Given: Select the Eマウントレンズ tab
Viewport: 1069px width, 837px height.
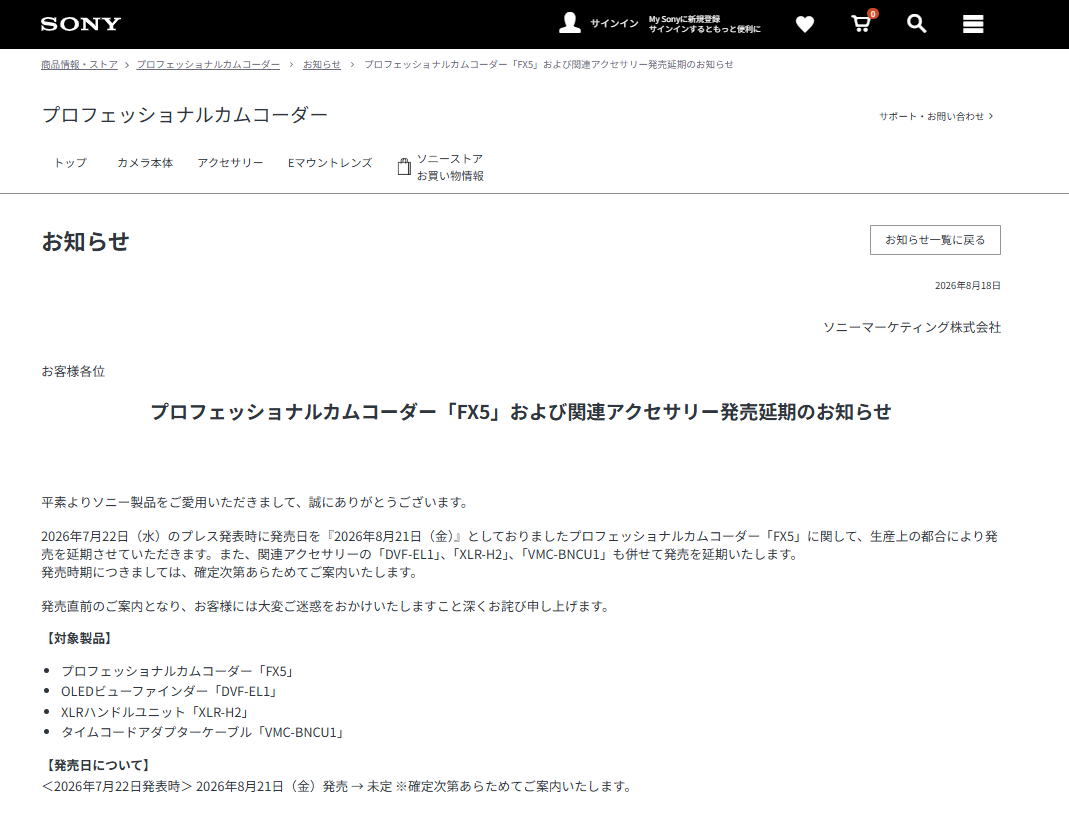Looking at the screenshot, I should (330, 163).
